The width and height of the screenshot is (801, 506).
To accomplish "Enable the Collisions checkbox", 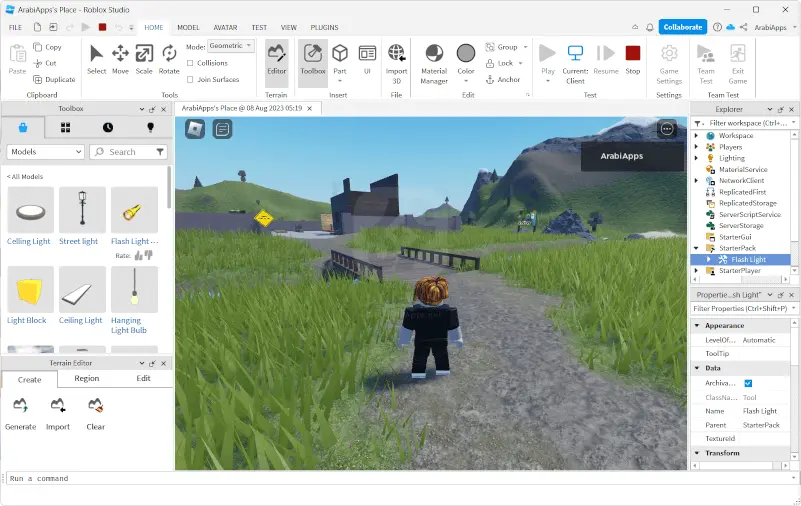I will 190,63.
